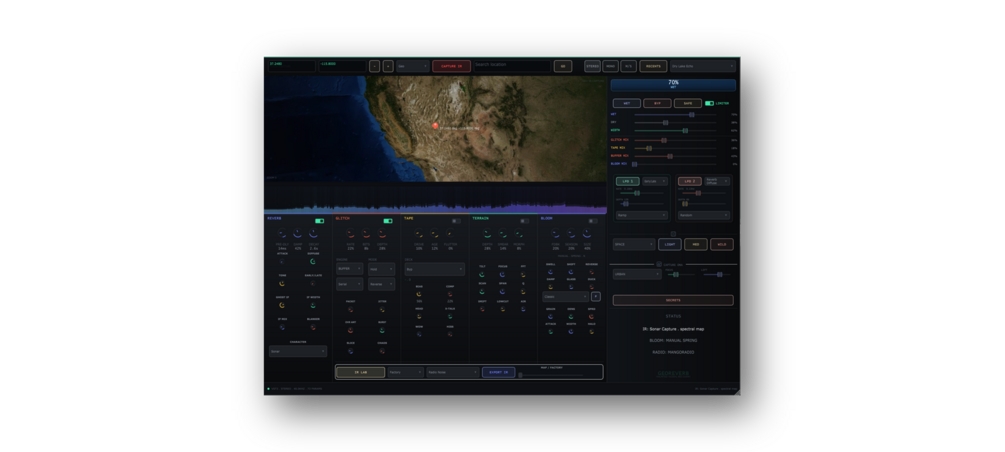Click the GO search button
The width and height of the screenshot is (1005, 452).
pos(563,66)
